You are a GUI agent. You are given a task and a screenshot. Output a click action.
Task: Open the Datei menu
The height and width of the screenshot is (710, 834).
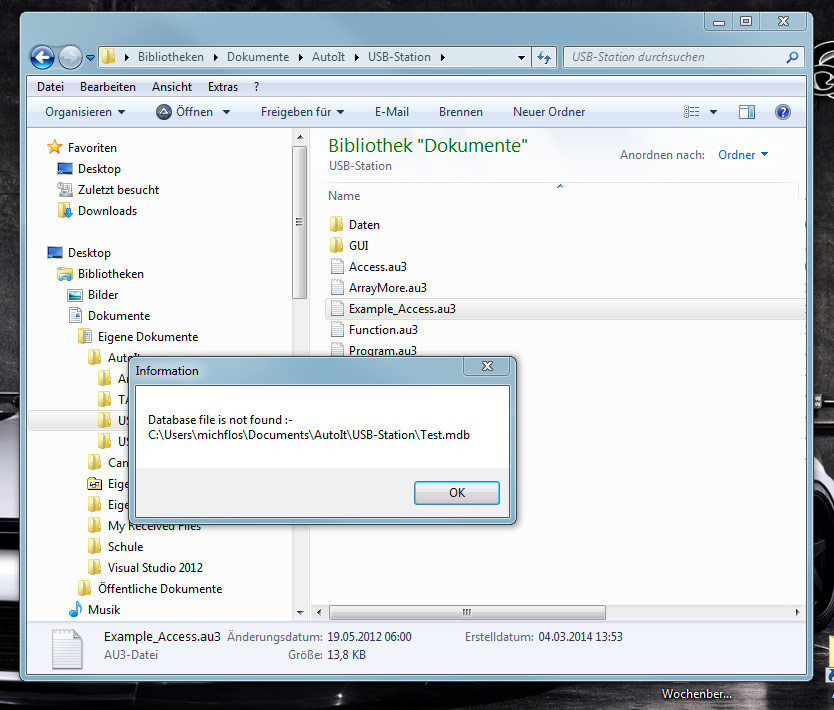pyautogui.click(x=50, y=87)
